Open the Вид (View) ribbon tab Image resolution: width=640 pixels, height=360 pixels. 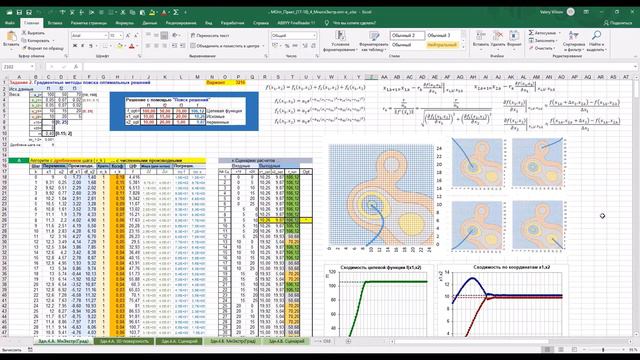pos(209,23)
